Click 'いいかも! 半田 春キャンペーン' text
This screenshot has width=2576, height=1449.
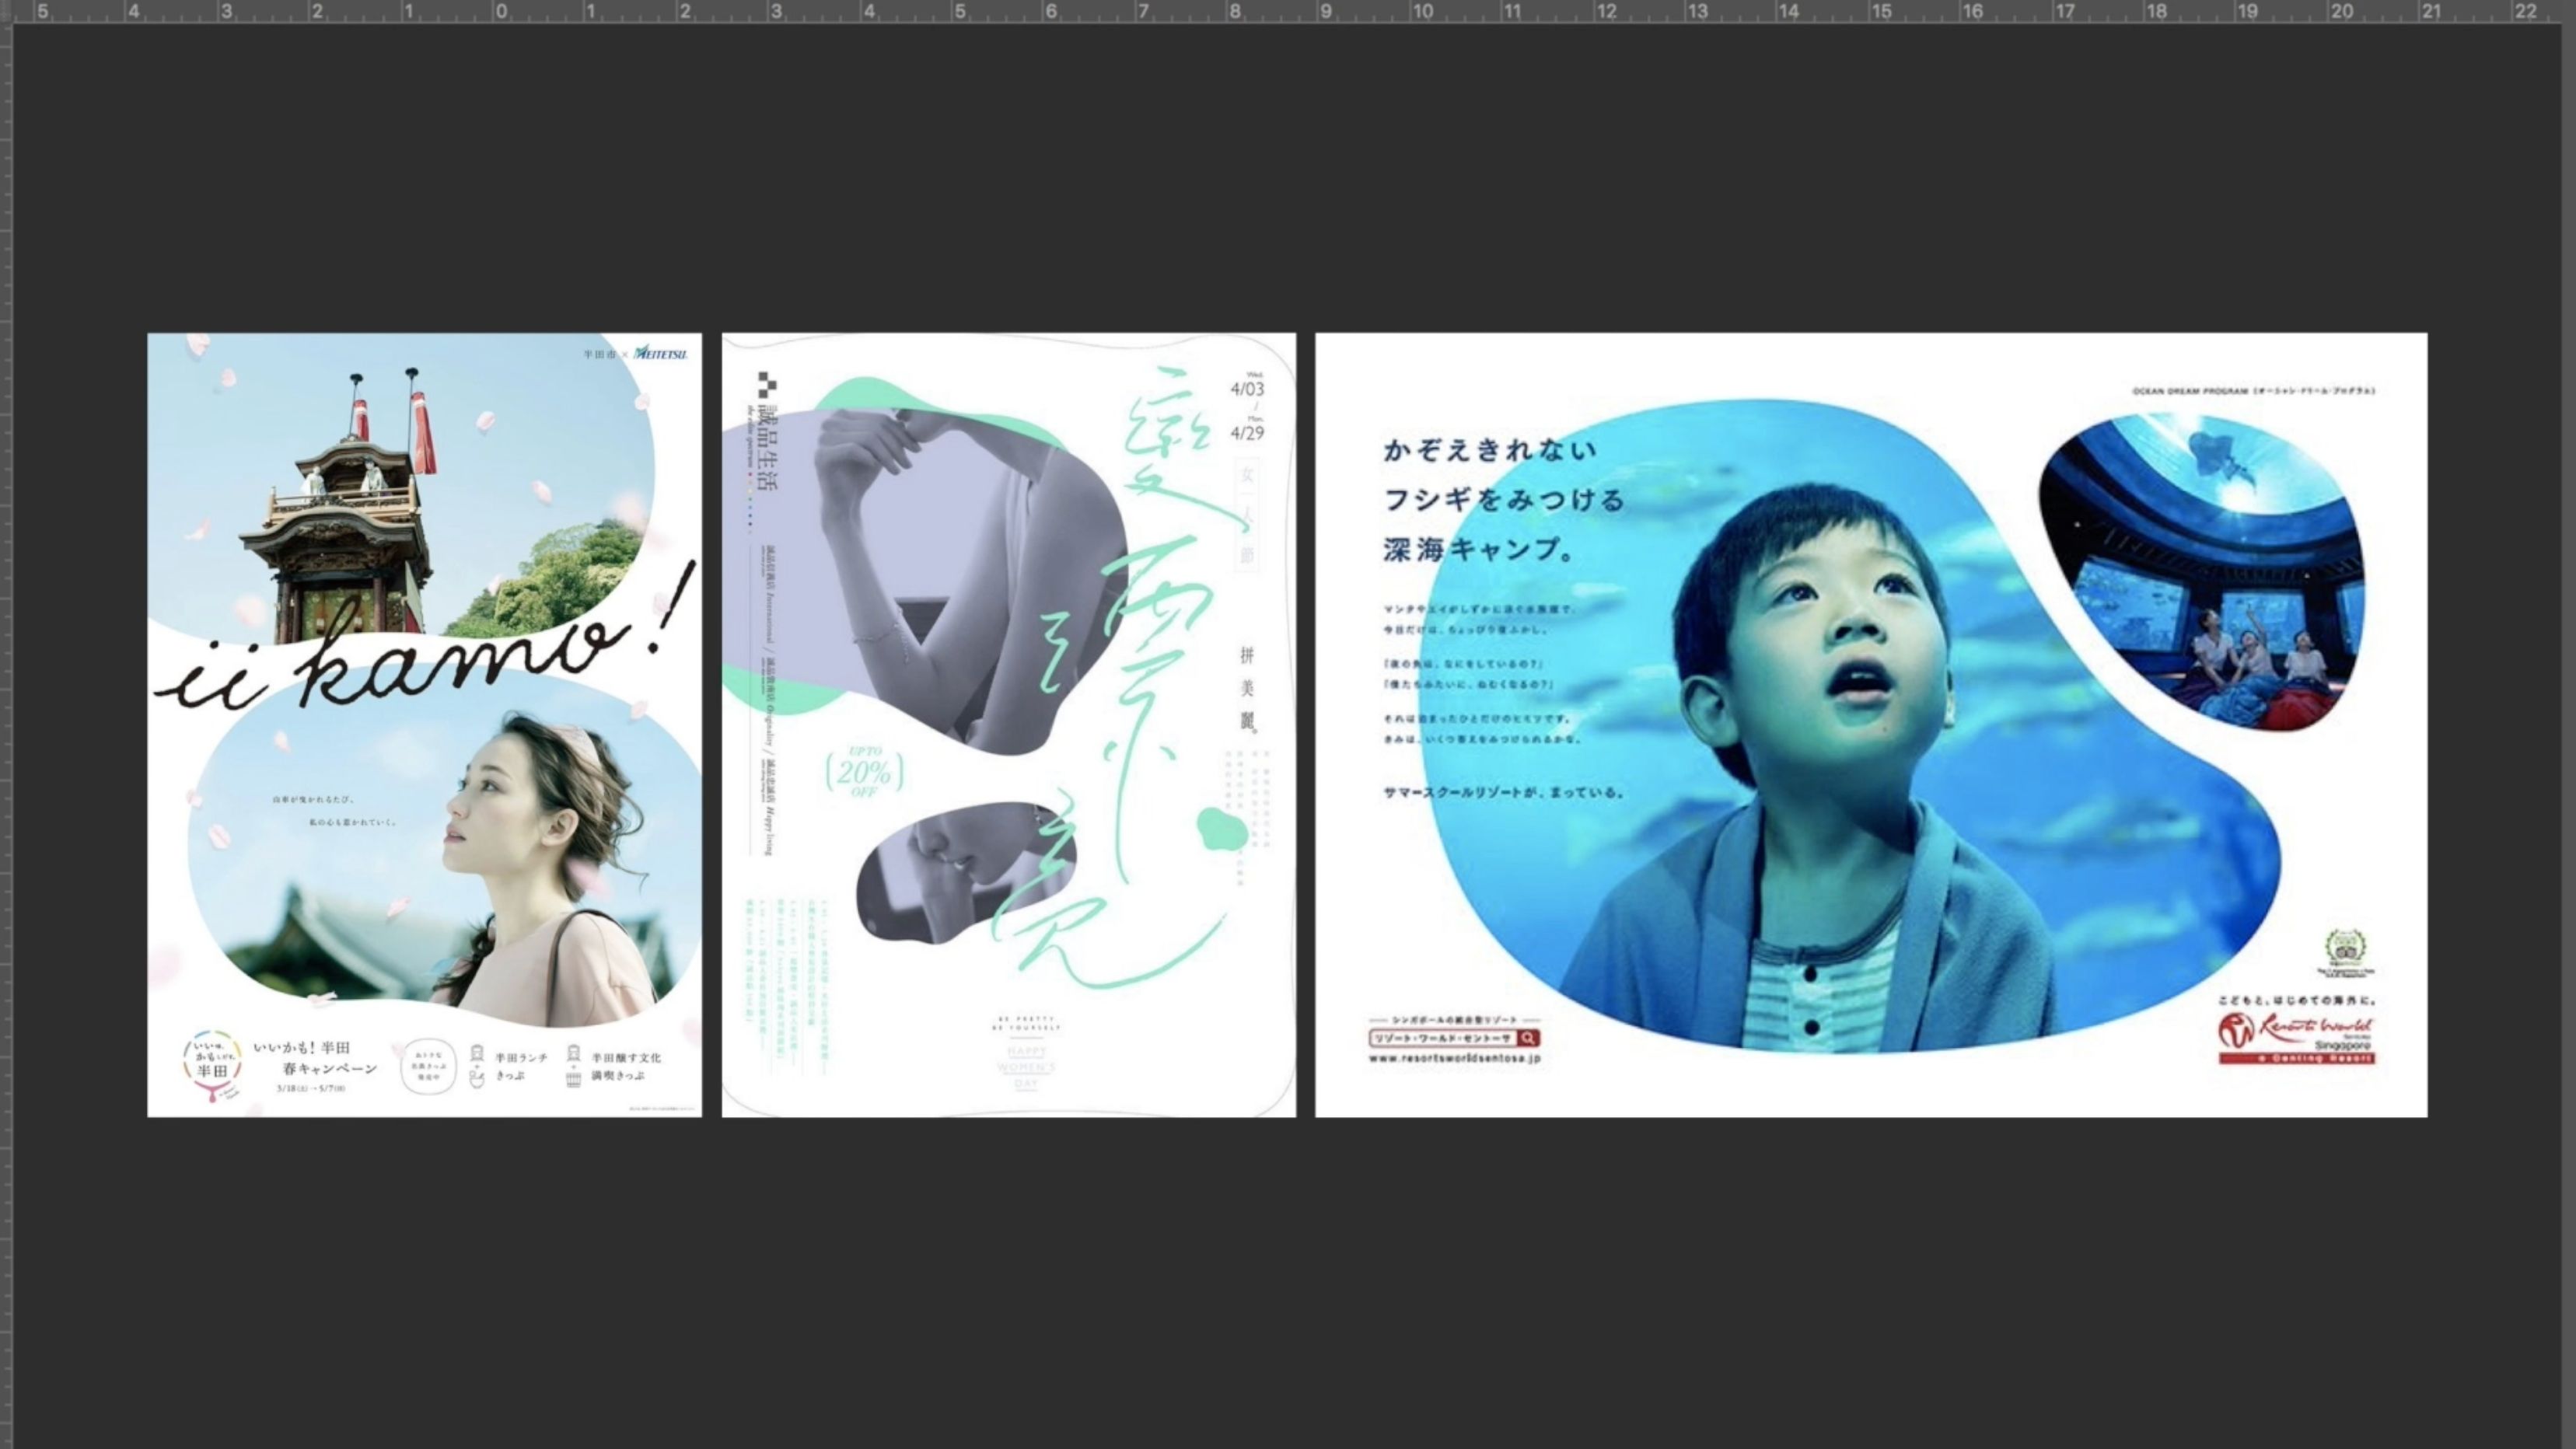point(315,1058)
